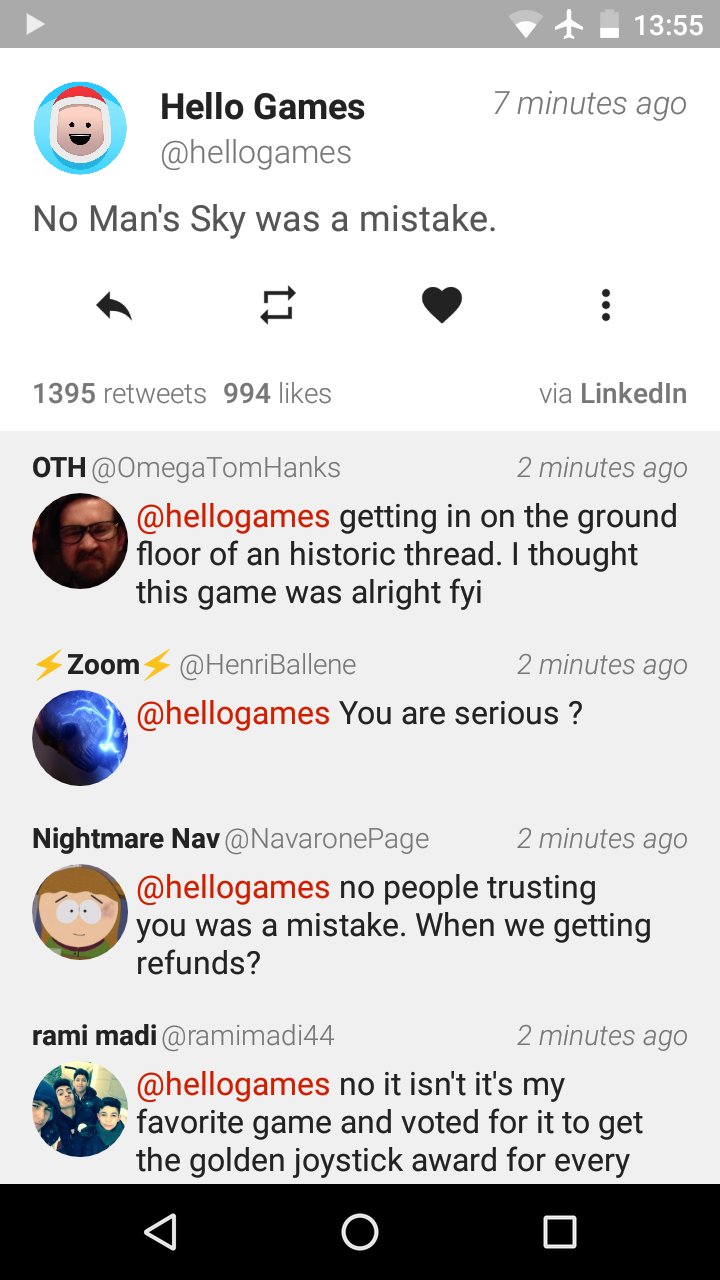
Task: Tap the airplane mode status icon
Action: [569, 25]
